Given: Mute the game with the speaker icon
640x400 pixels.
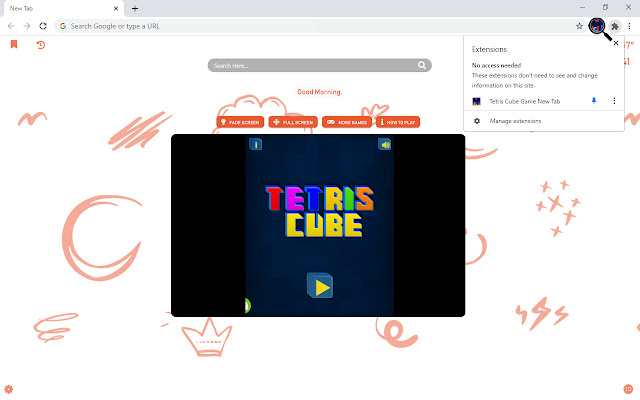Looking at the screenshot, I should tap(384, 144).
